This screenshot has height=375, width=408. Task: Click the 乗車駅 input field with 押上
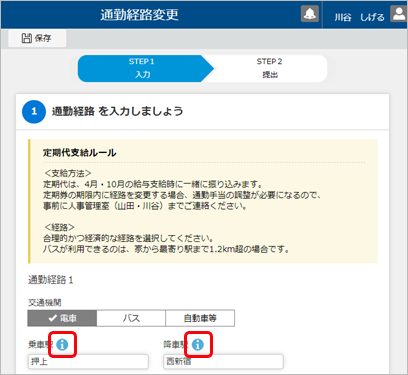point(88,362)
